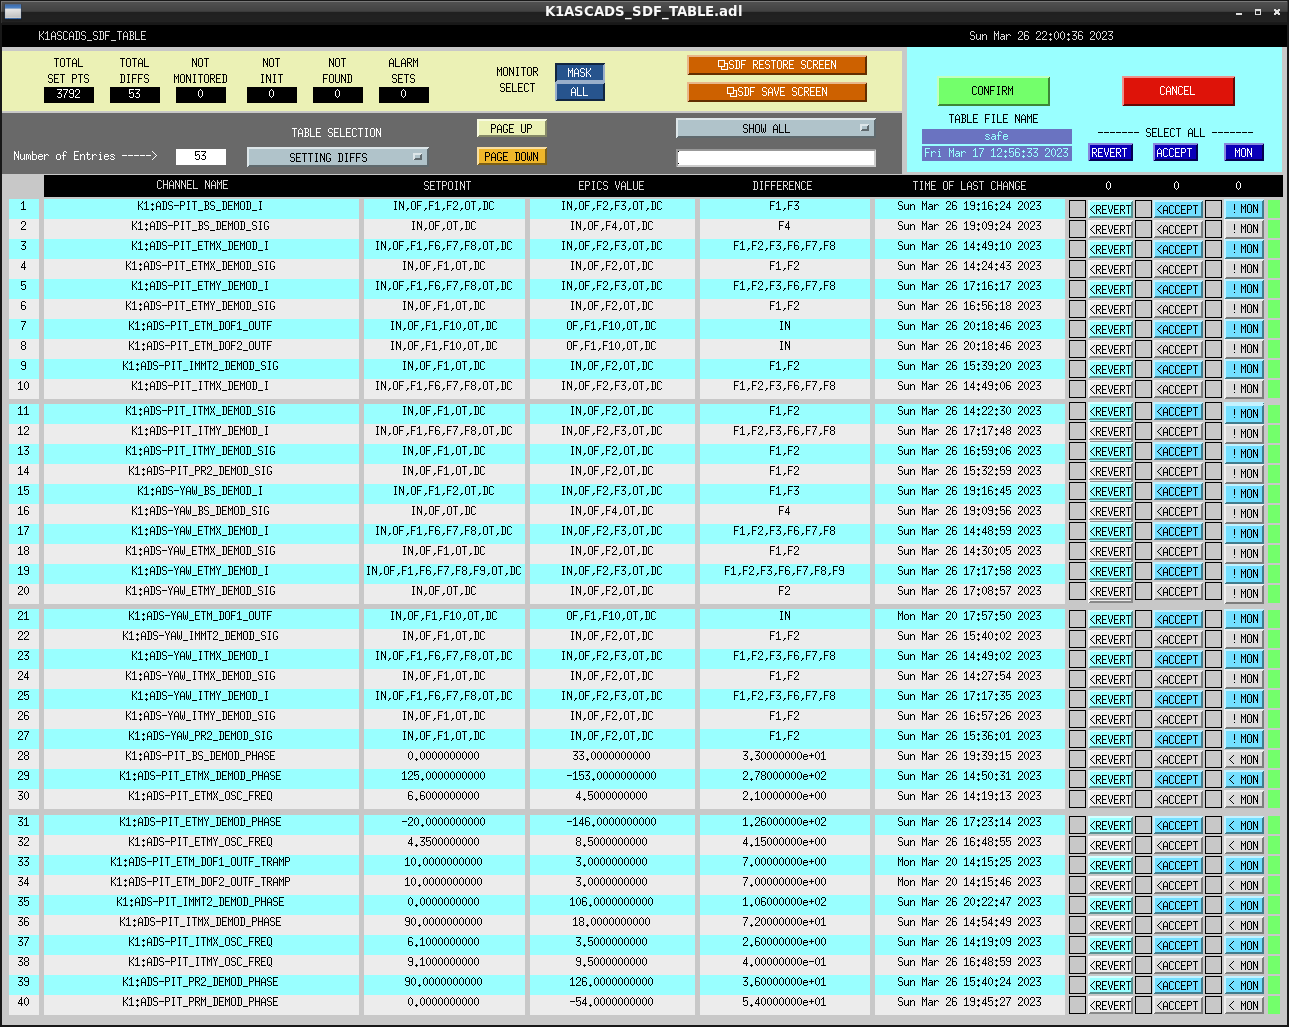Click <ACCEPT for row 17 K1:ADS-YAW_ETMX_DEMOD_I
1289x1027 pixels.
coord(1178,532)
